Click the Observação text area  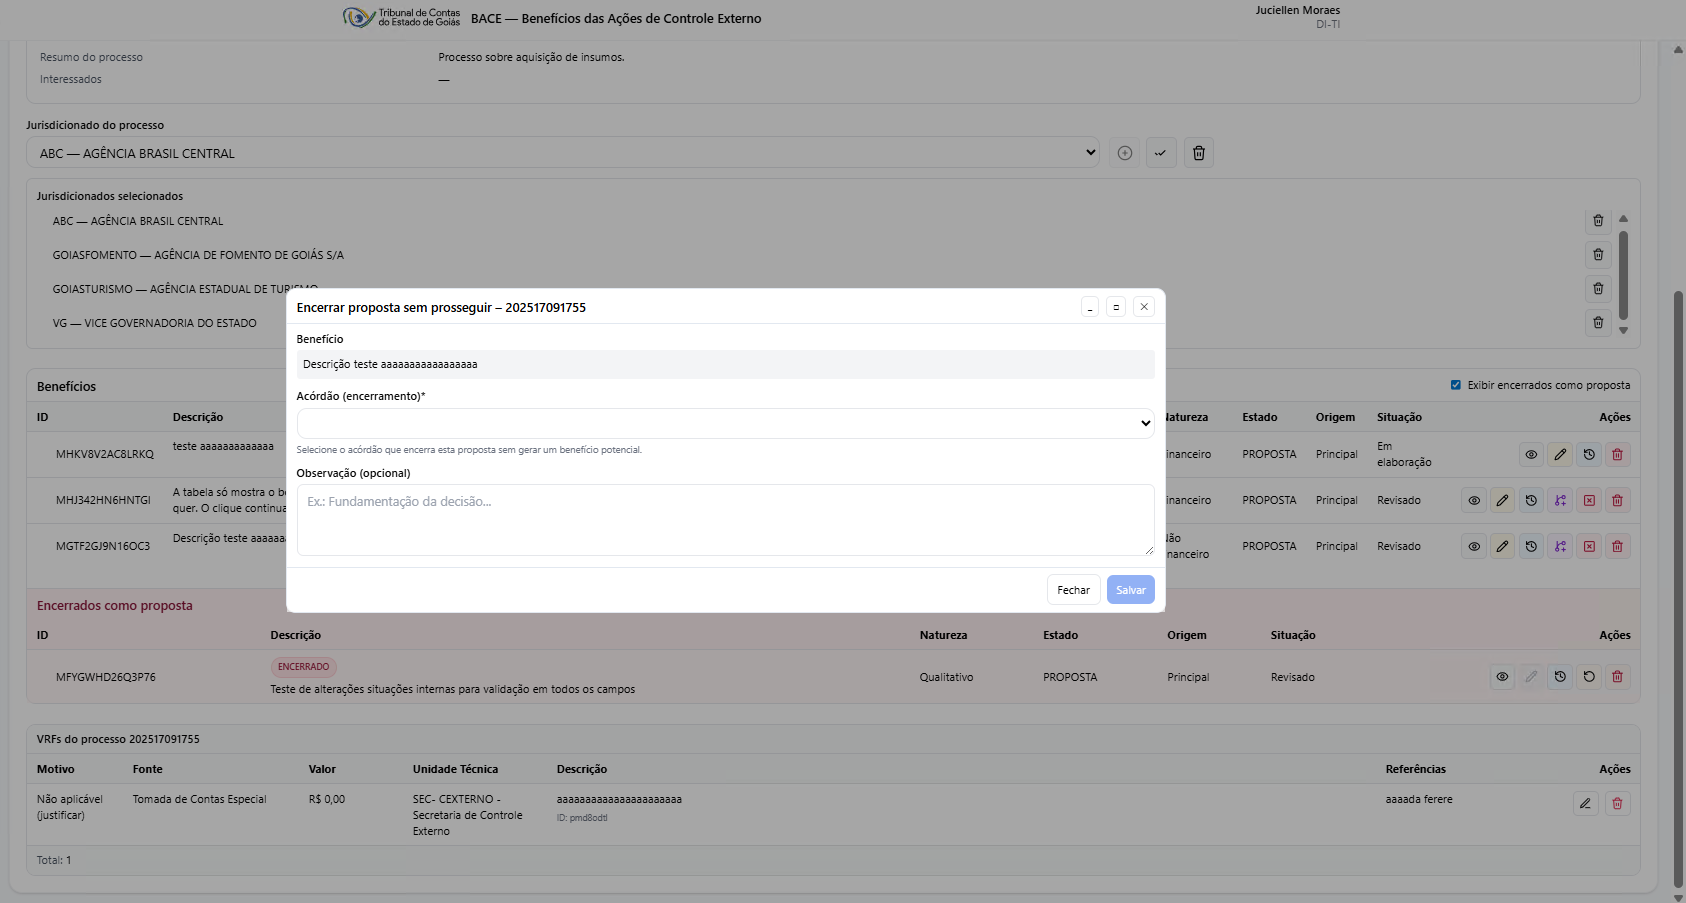point(725,520)
